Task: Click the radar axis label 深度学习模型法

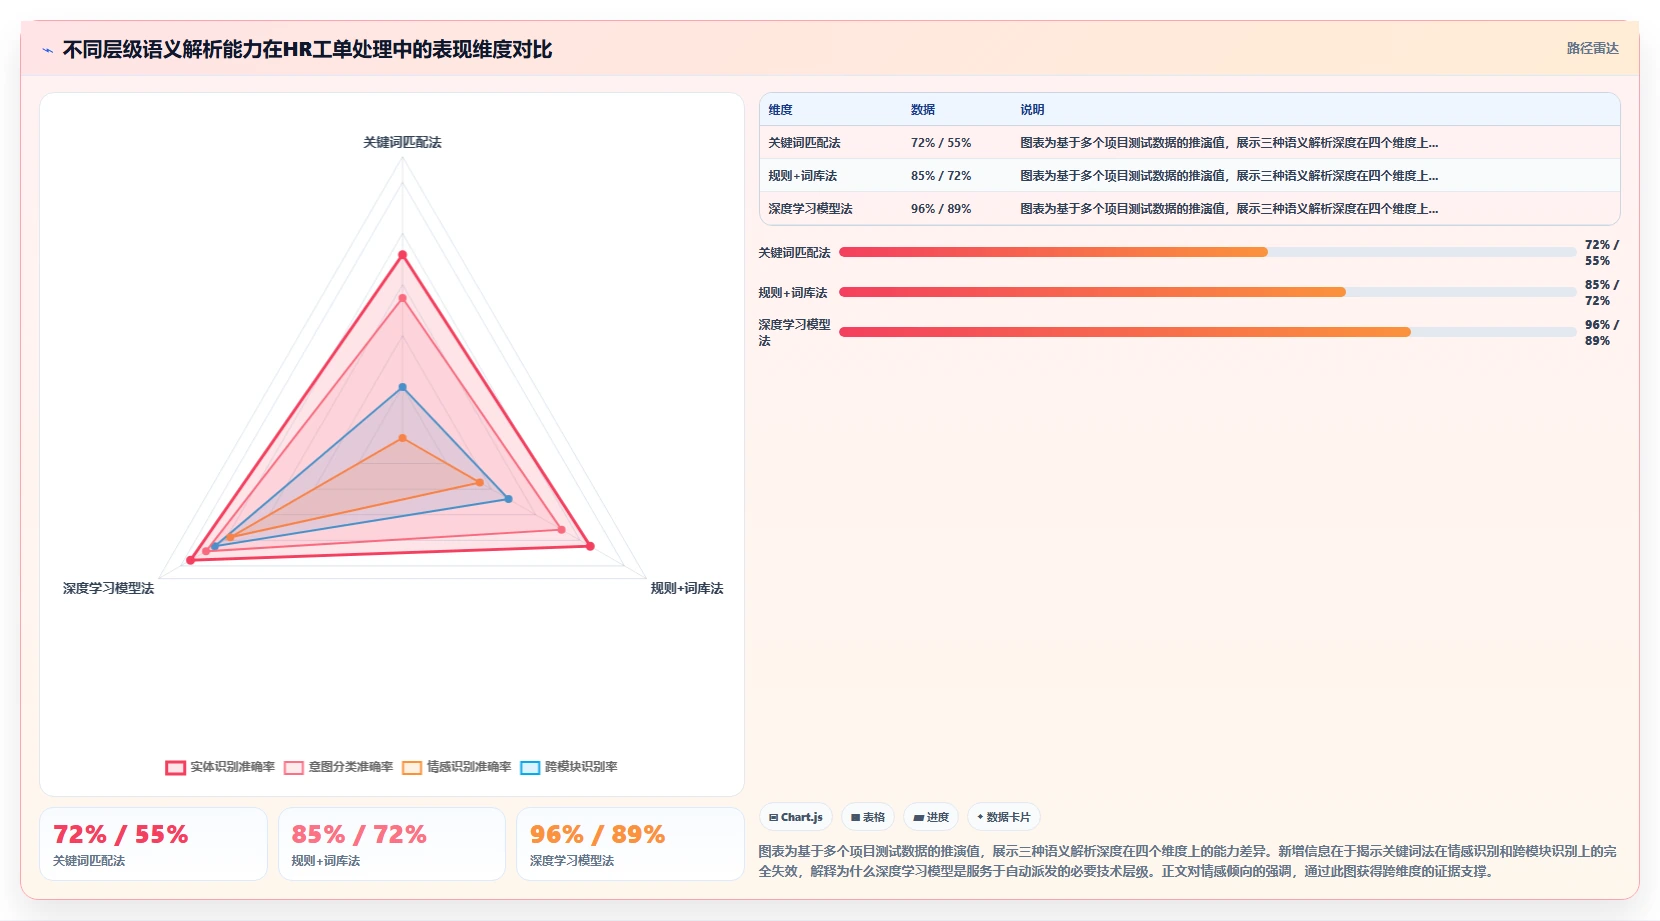Action: point(108,588)
